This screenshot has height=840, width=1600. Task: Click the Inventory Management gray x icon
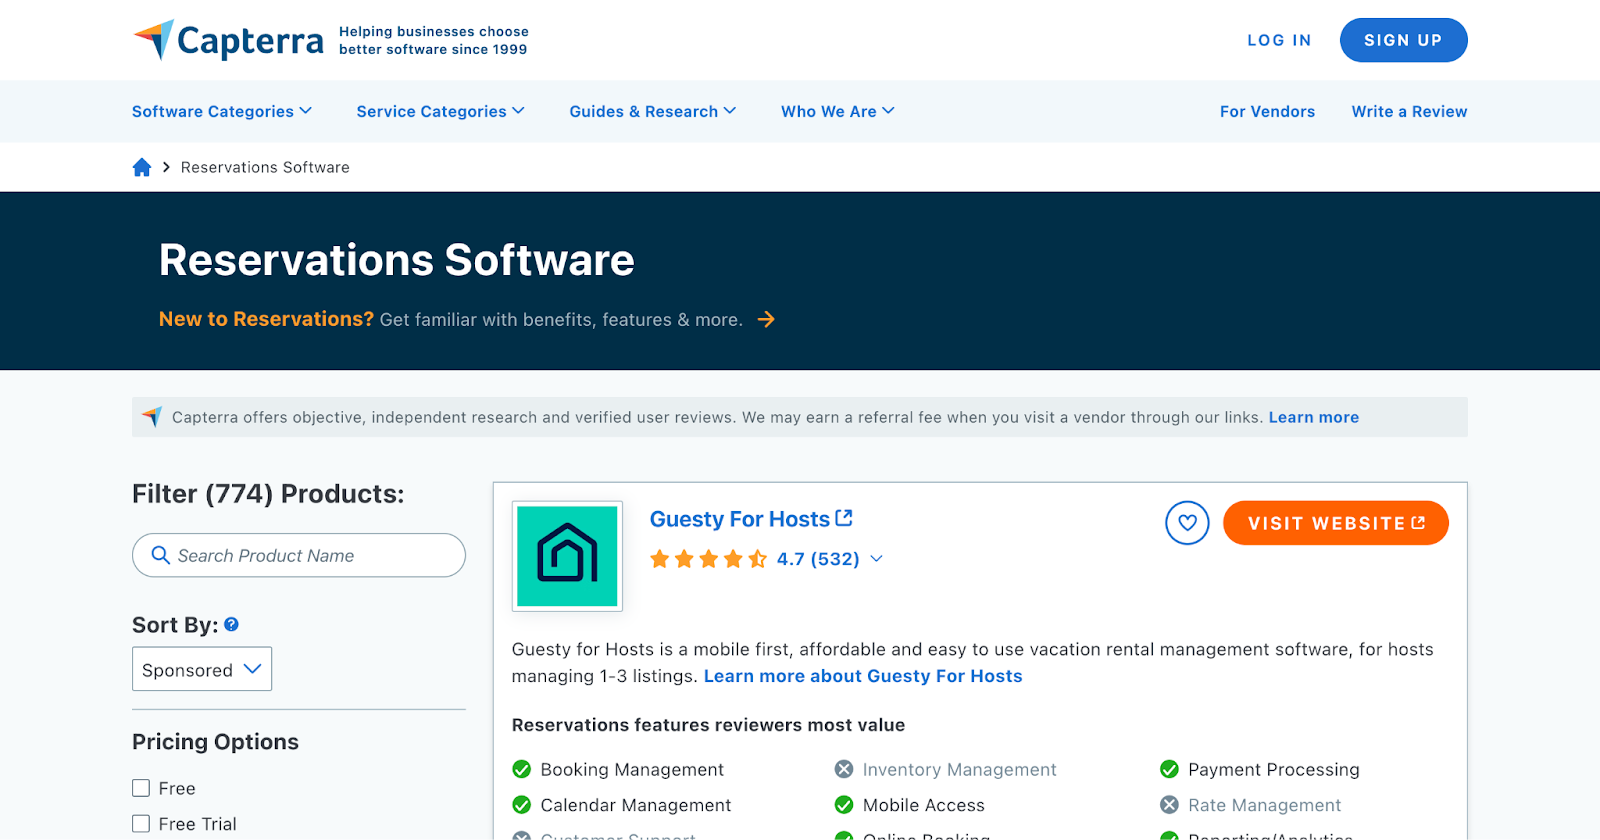tap(844, 769)
